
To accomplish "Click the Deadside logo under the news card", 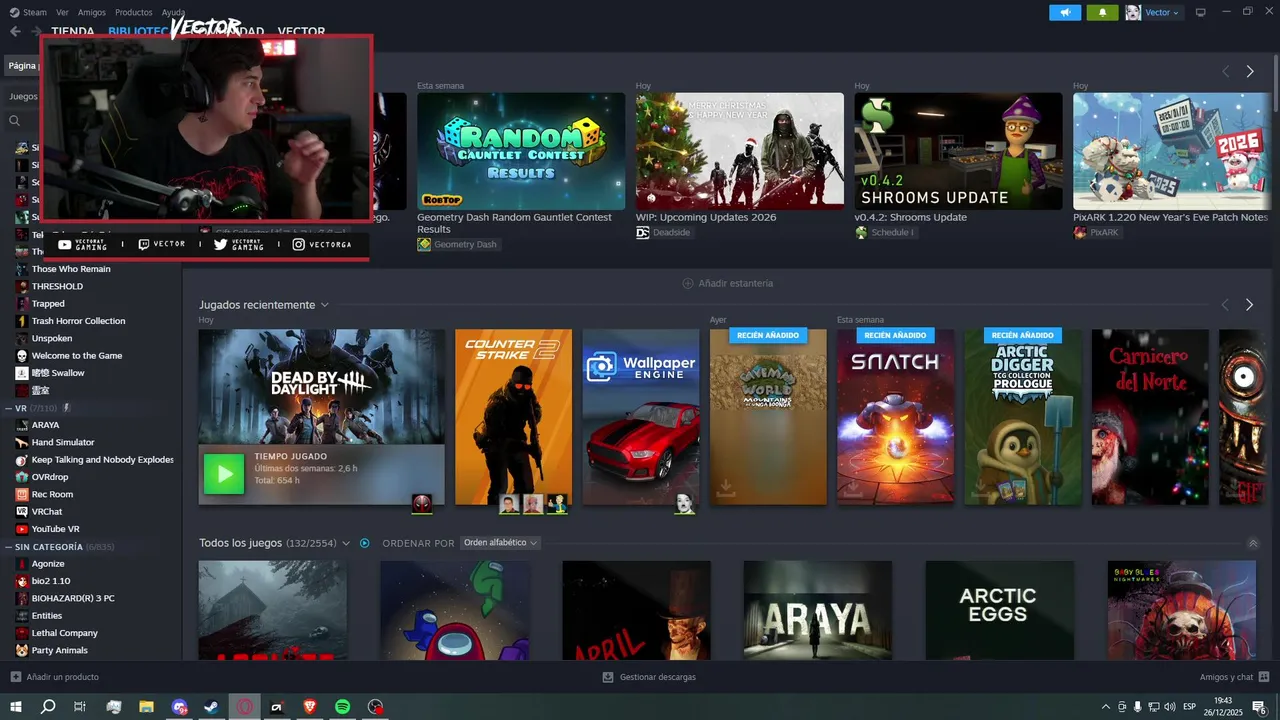I will [x=643, y=232].
